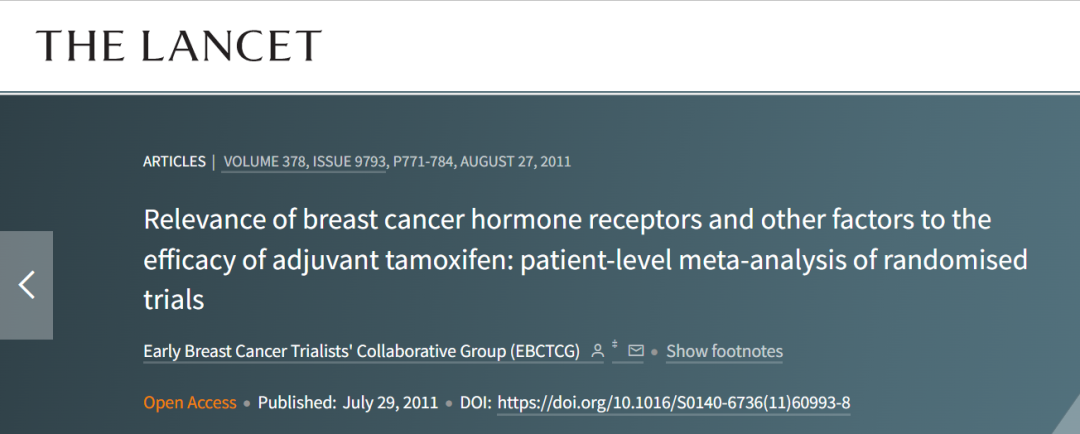The image size is (1080, 434).
Task: Open the author profile person icon
Action: [598, 351]
